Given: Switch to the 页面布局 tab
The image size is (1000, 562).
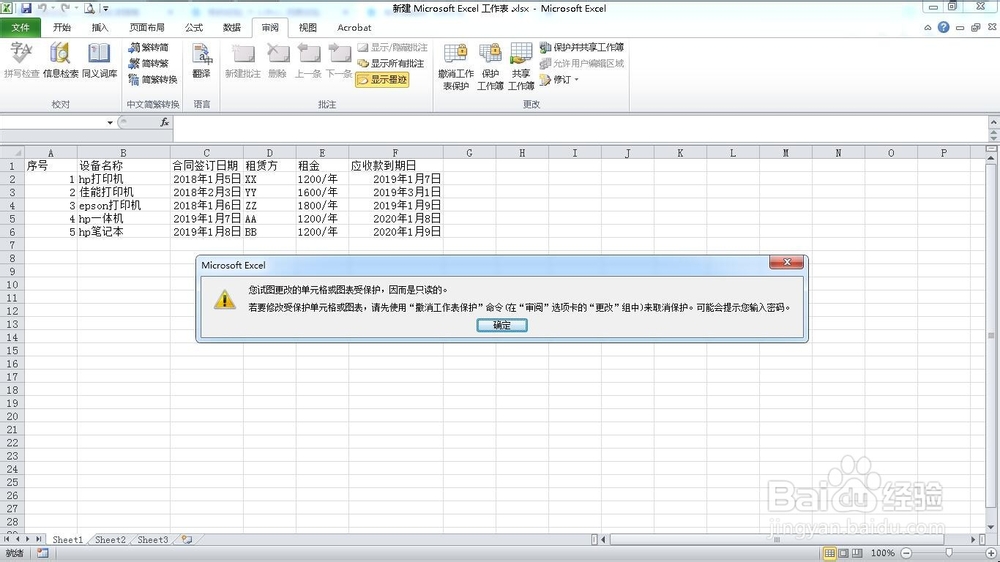Looking at the screenshot, I should 147,27.
